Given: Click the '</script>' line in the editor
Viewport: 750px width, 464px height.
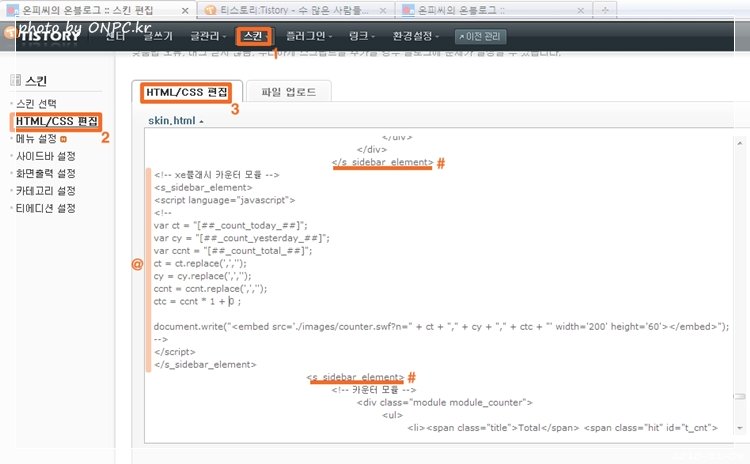Looking at the screenshot, I should tap(175, 352).
